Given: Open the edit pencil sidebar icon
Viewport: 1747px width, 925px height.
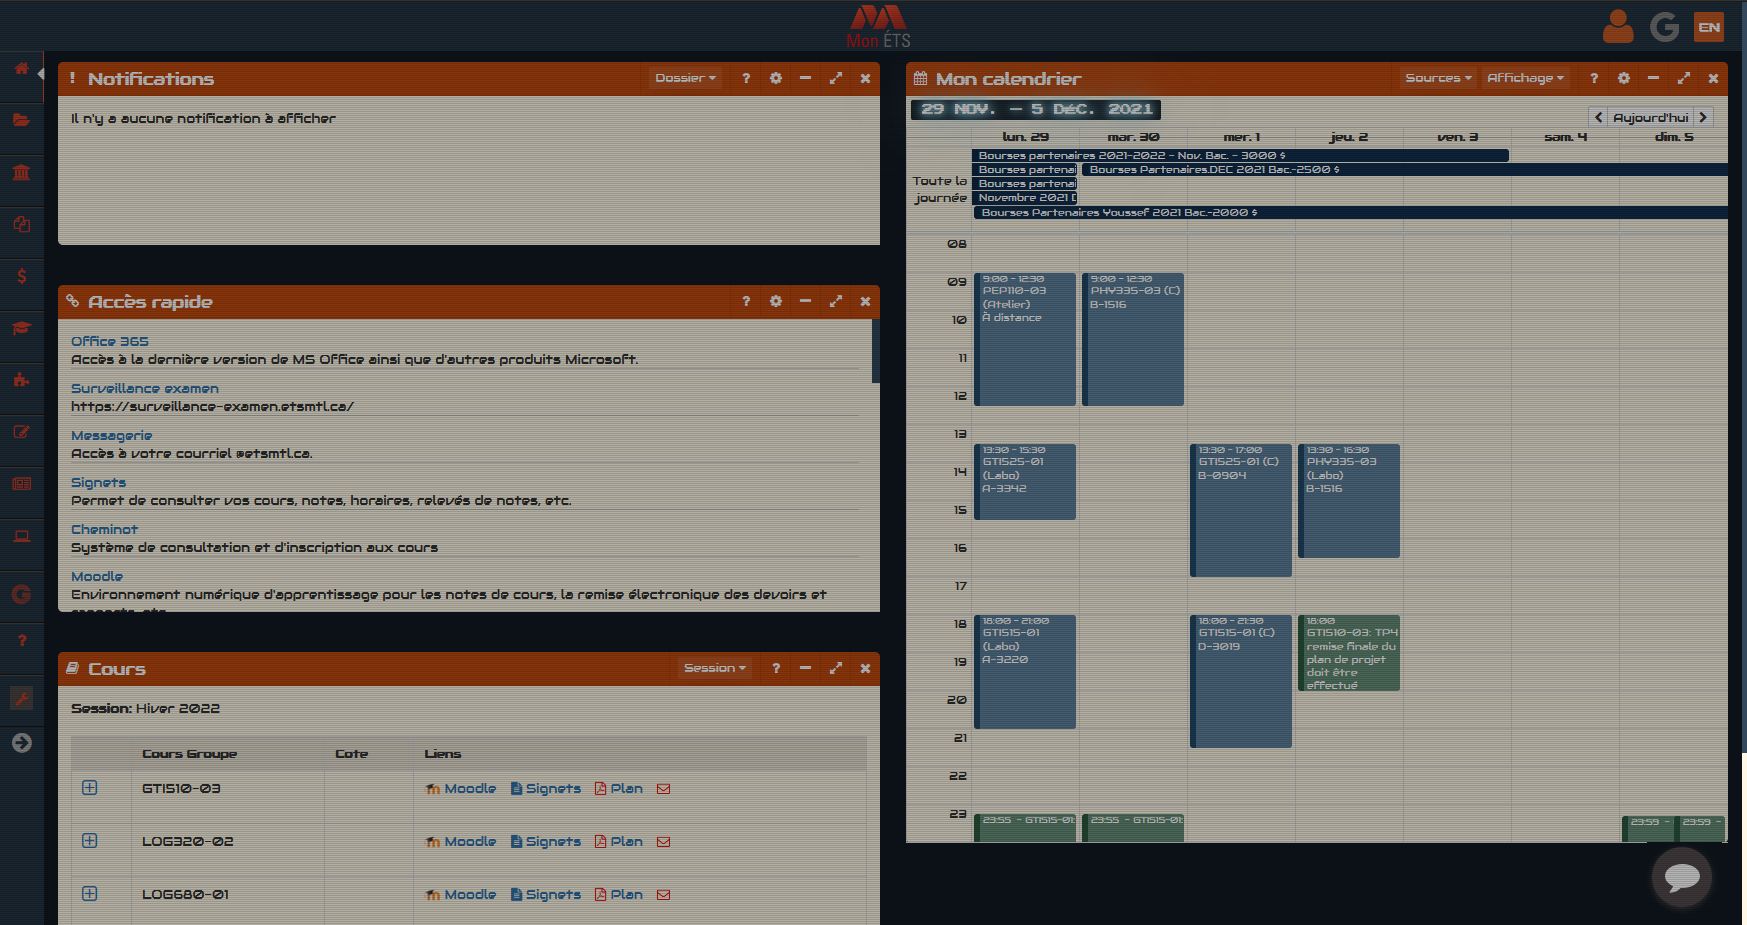Looking at the screenshot, I should 21,432.
